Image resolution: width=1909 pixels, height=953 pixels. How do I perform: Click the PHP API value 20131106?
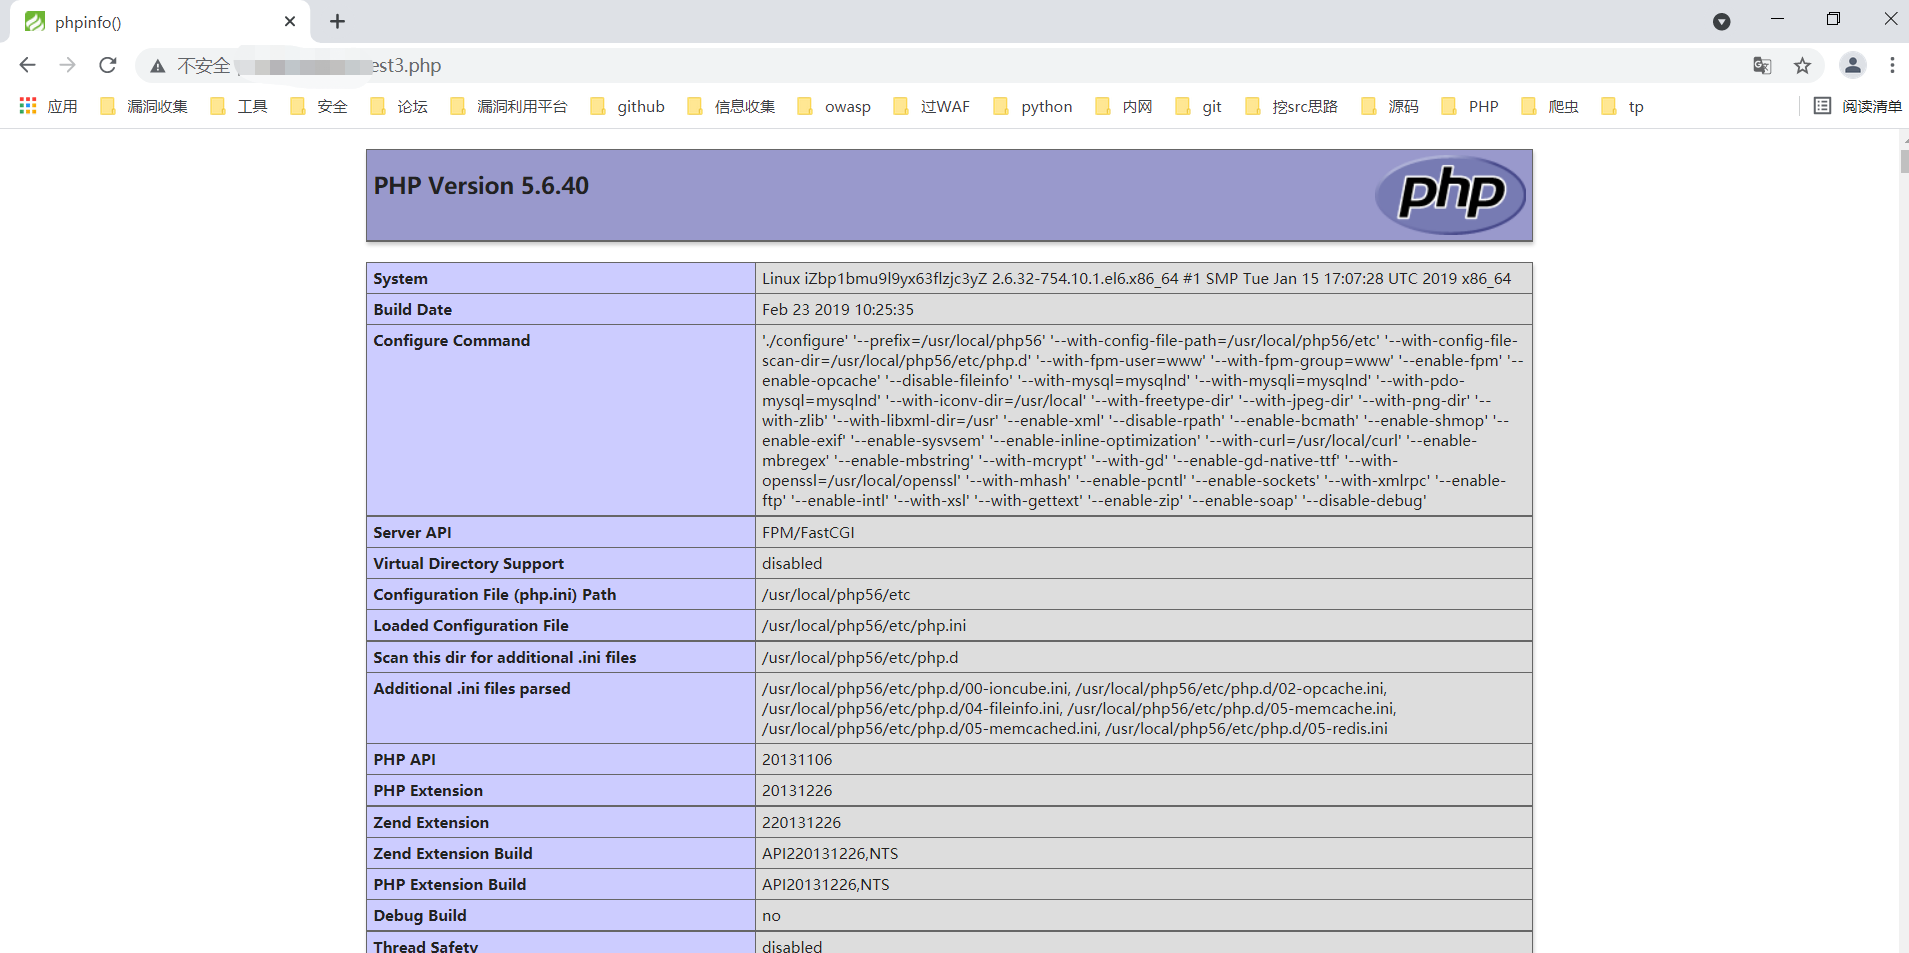pyautogui.click(x=797, y=760)
